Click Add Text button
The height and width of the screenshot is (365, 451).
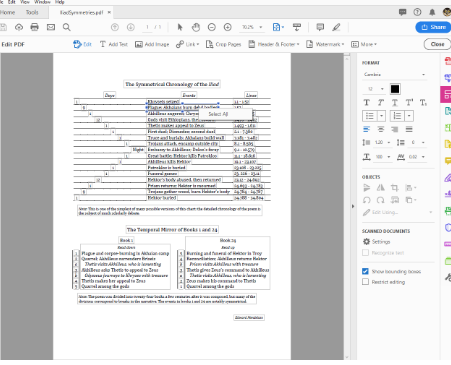pos(114,44)
